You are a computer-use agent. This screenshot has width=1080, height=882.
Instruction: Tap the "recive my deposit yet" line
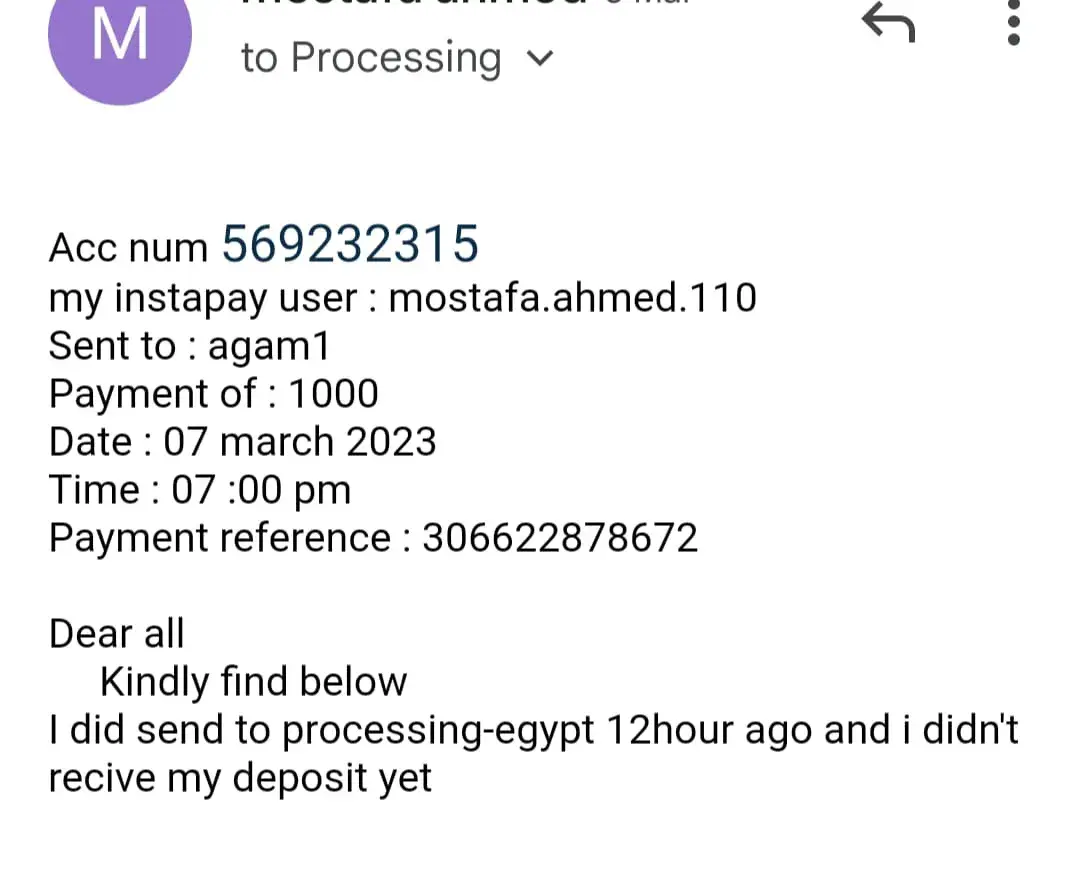tap(240, 779)
